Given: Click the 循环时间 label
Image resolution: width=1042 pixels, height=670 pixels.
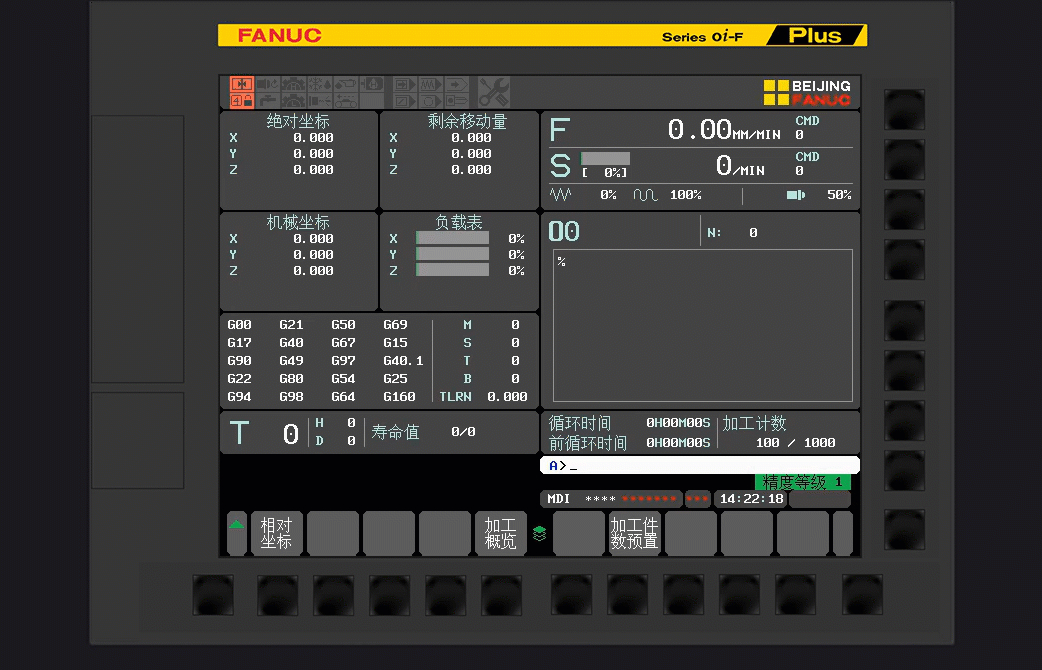Looking at the screenshot, I should coord(579,423).
